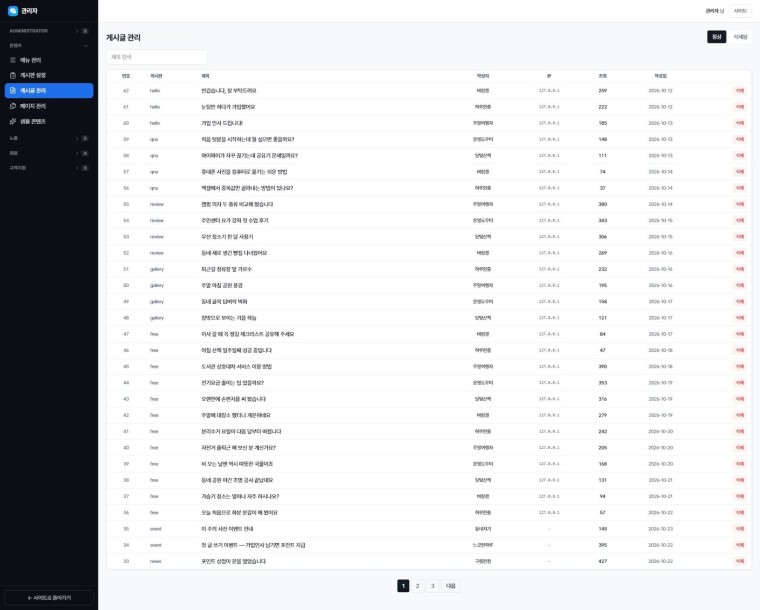Delete post number 59

[740, 140]
